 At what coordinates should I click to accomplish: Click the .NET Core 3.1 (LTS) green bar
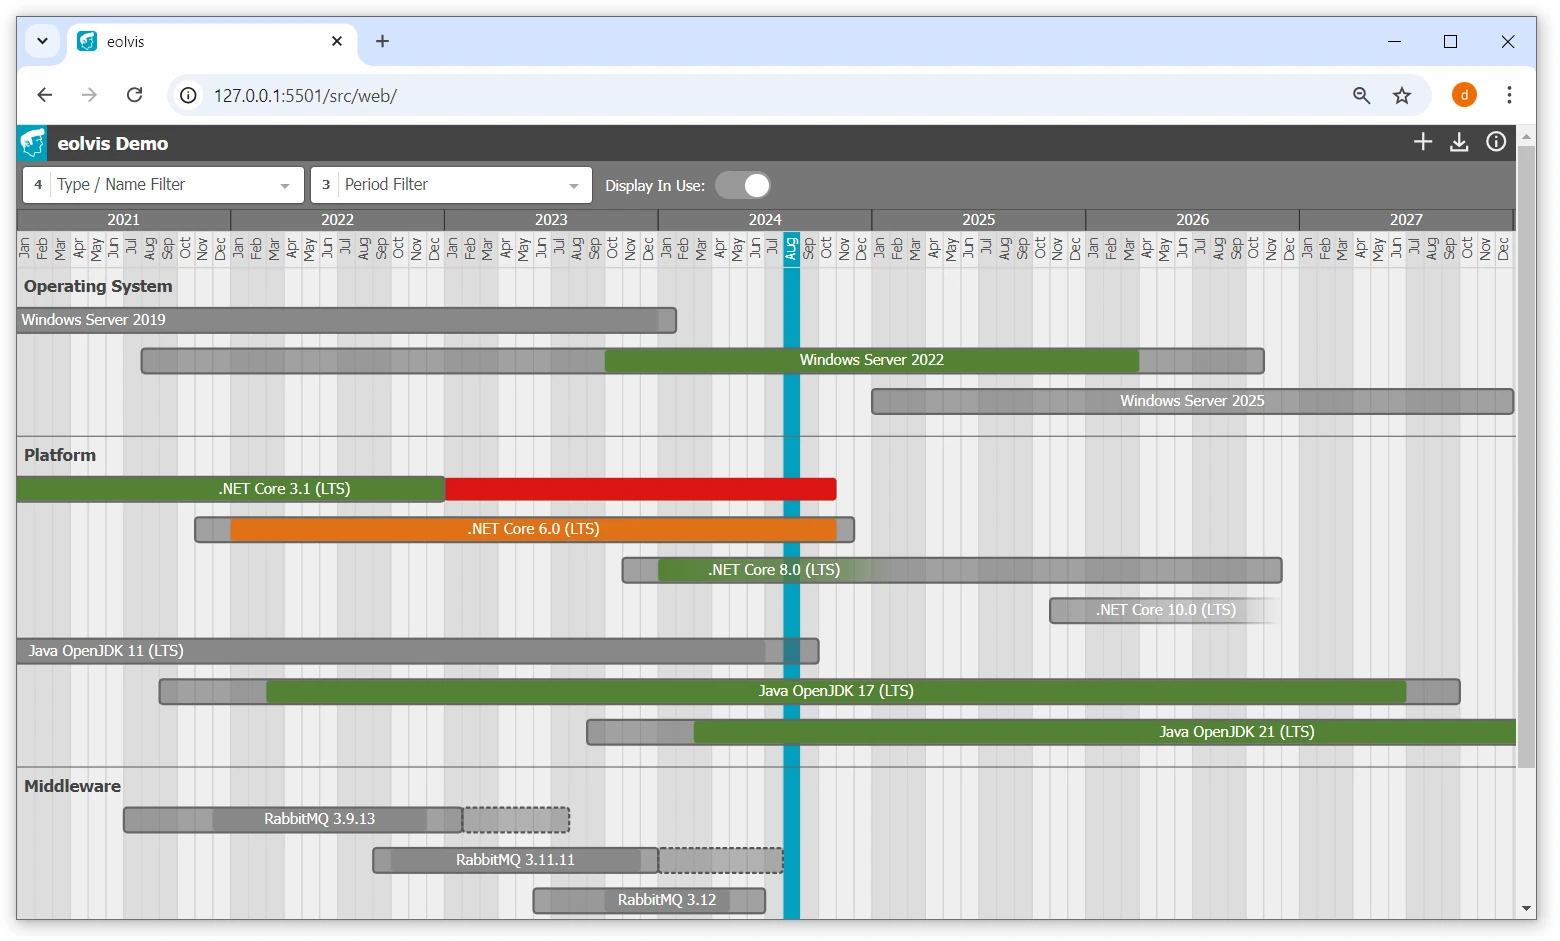pos(231,489)
